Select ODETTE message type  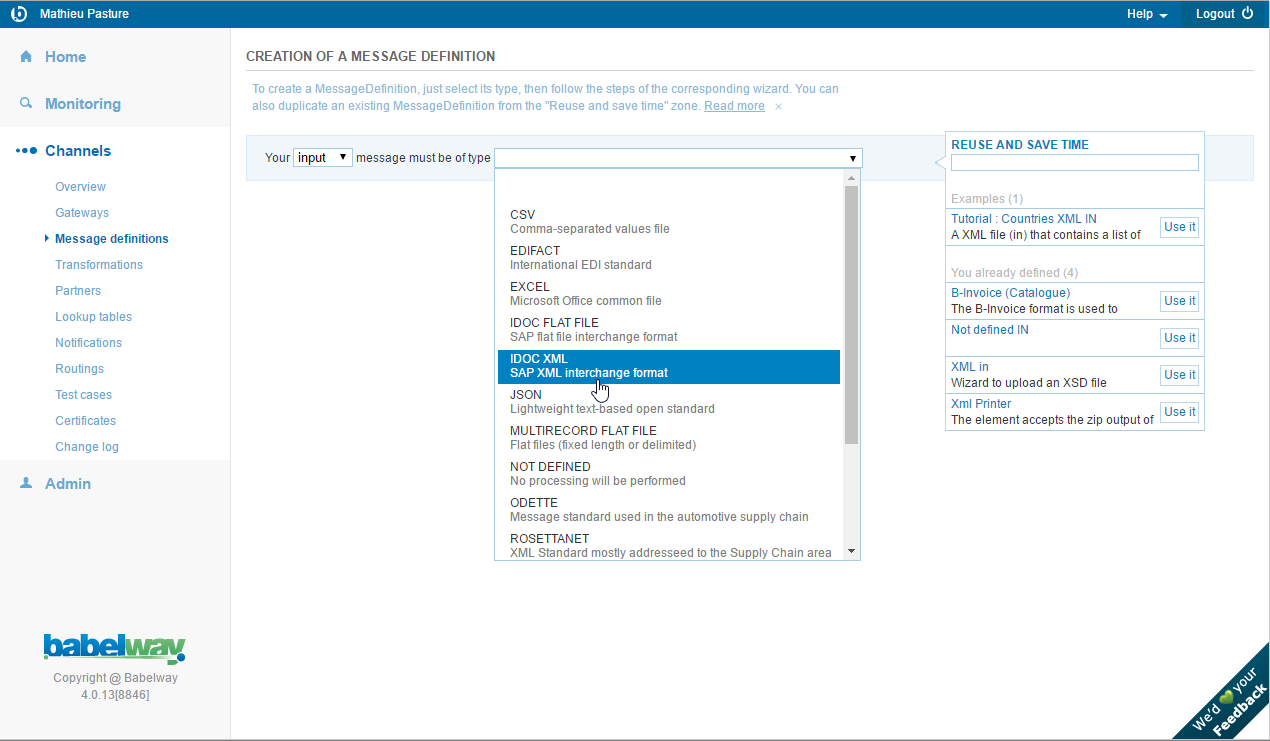click(x=669, y=510)
